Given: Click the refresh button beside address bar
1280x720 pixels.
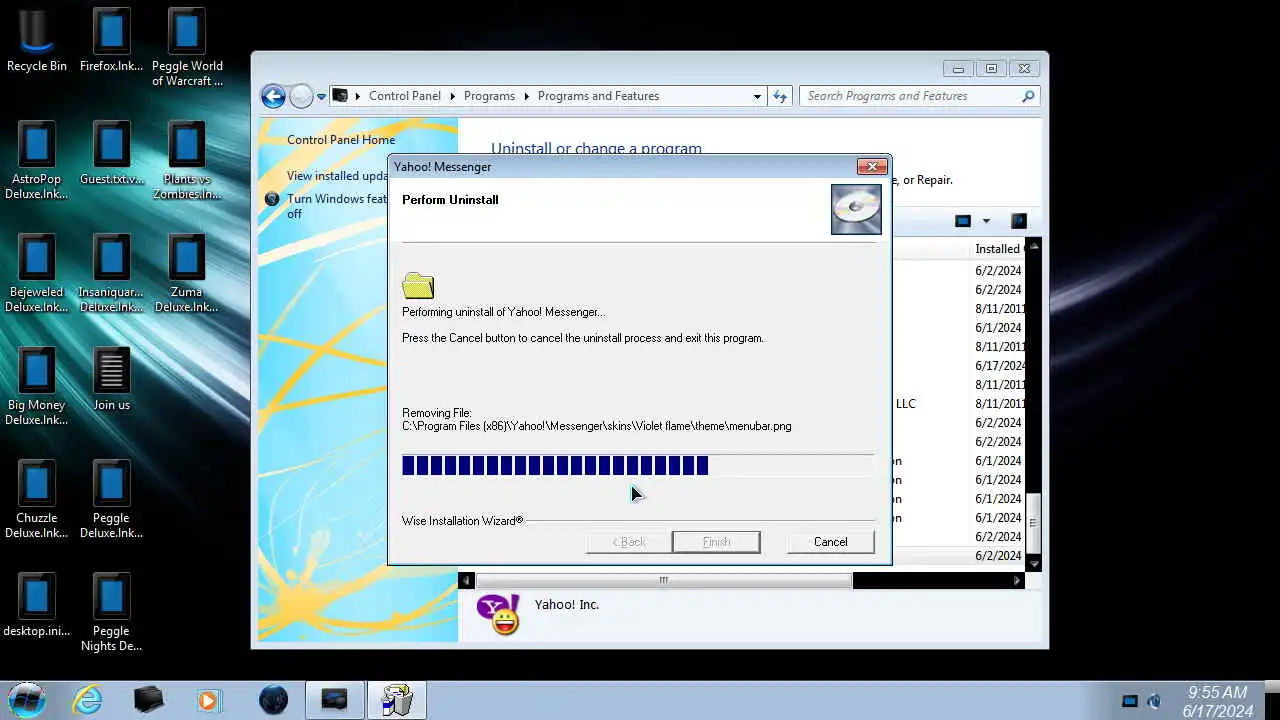Looking at the screenshot, I should coord(781,96).
